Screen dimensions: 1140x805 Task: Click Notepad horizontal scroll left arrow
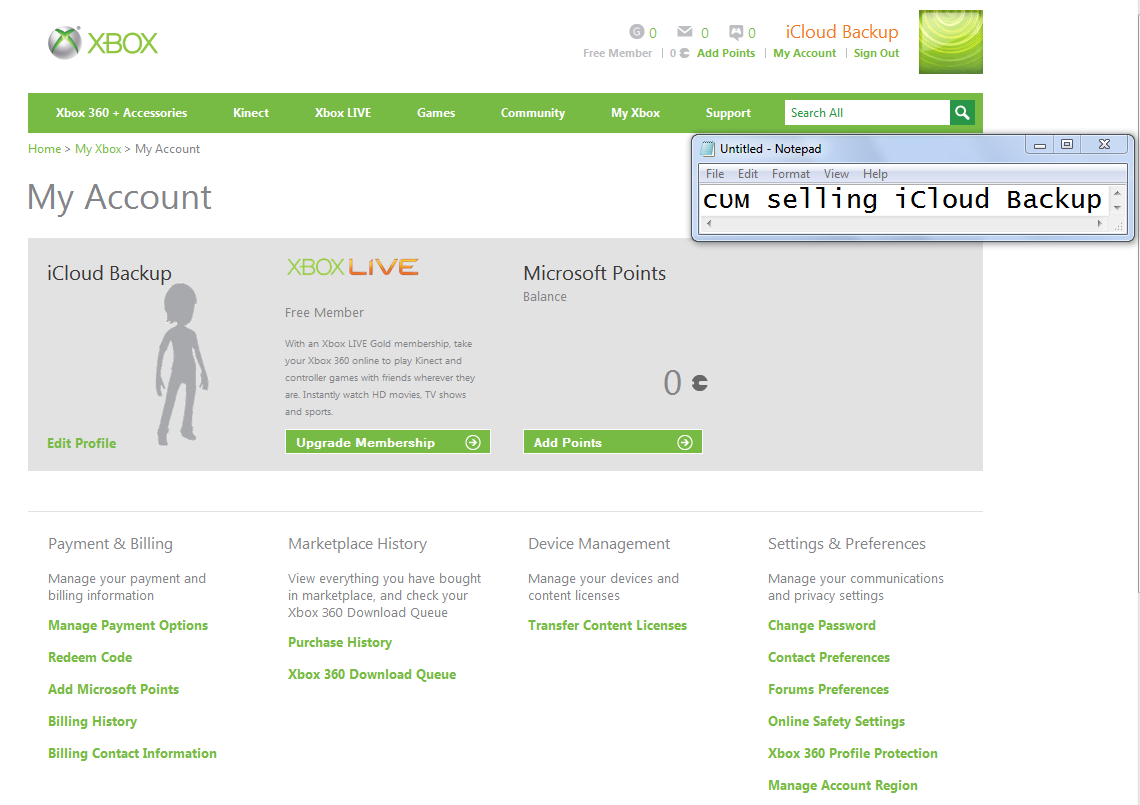tap(709, 224)
